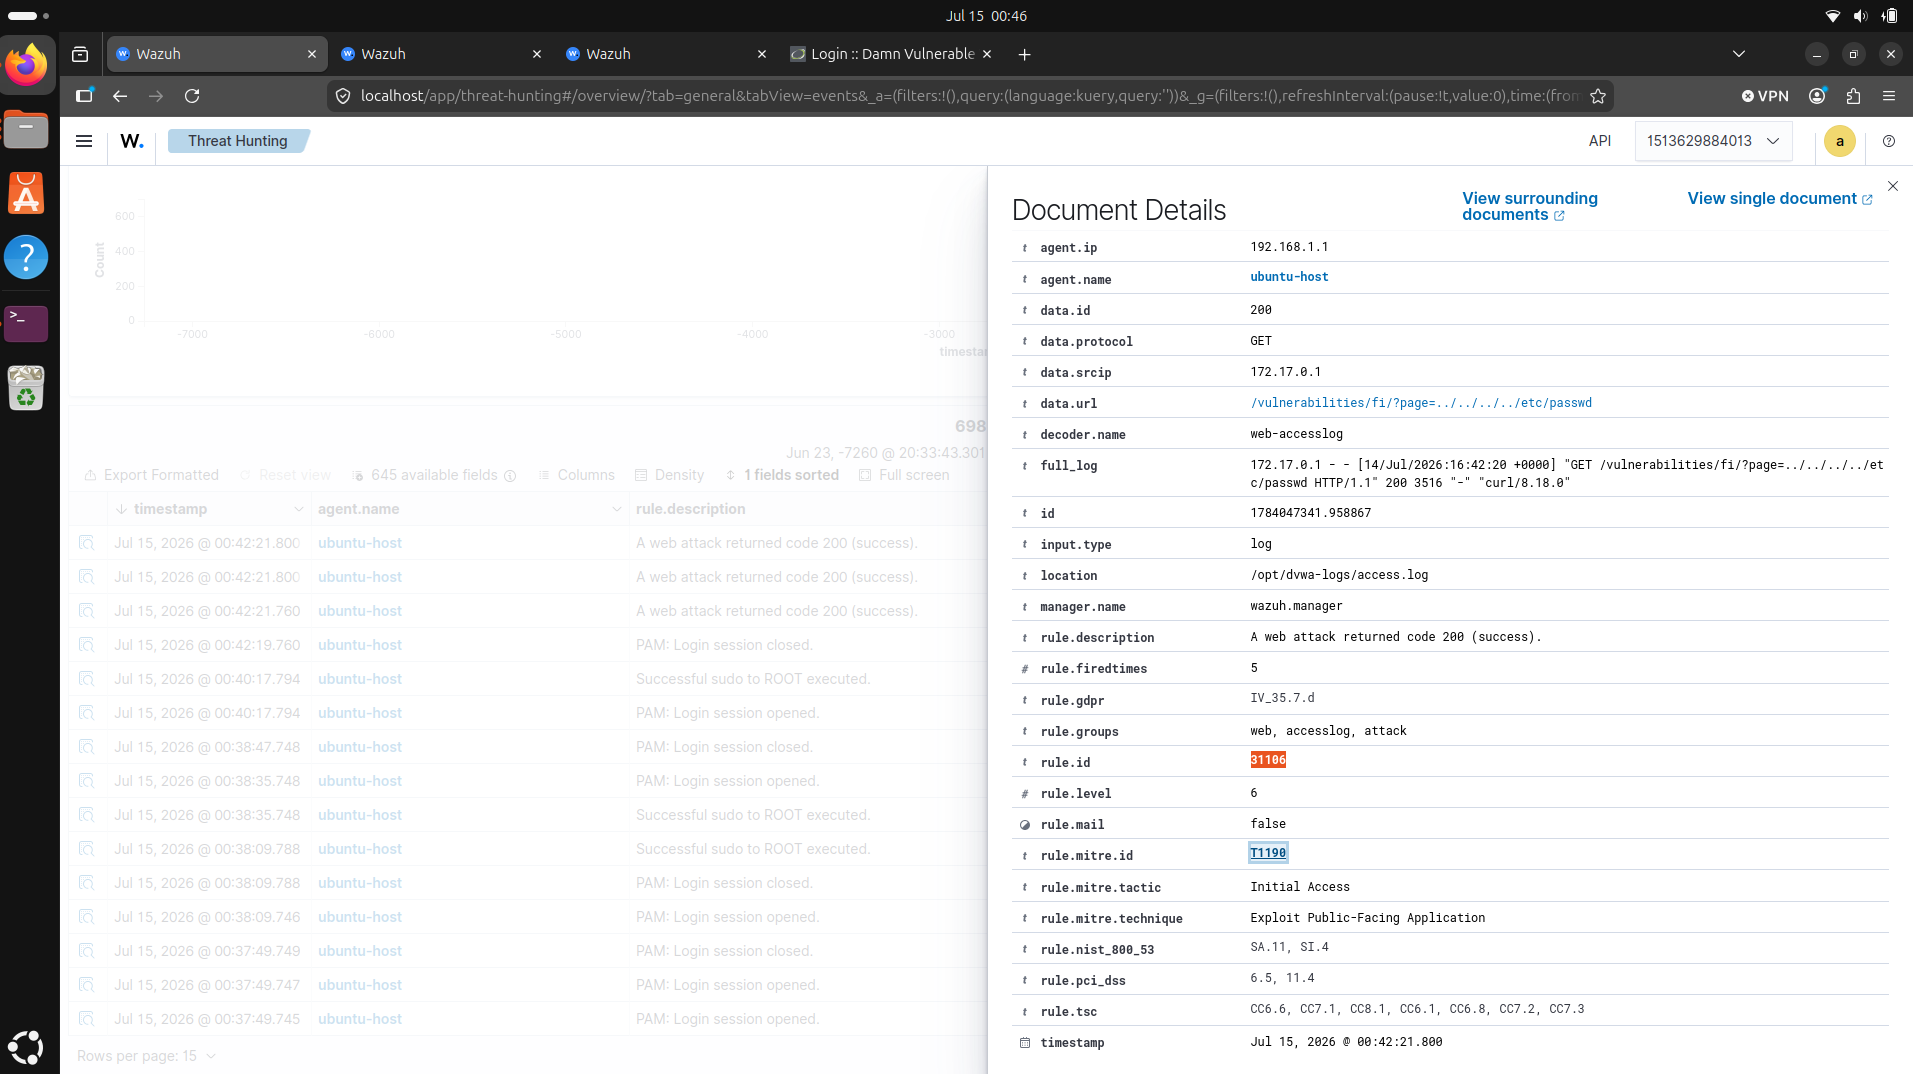Click the VPN button in toolbar
Image resolution: width=1913 pixels, height=1074 pixels.
1765,96
